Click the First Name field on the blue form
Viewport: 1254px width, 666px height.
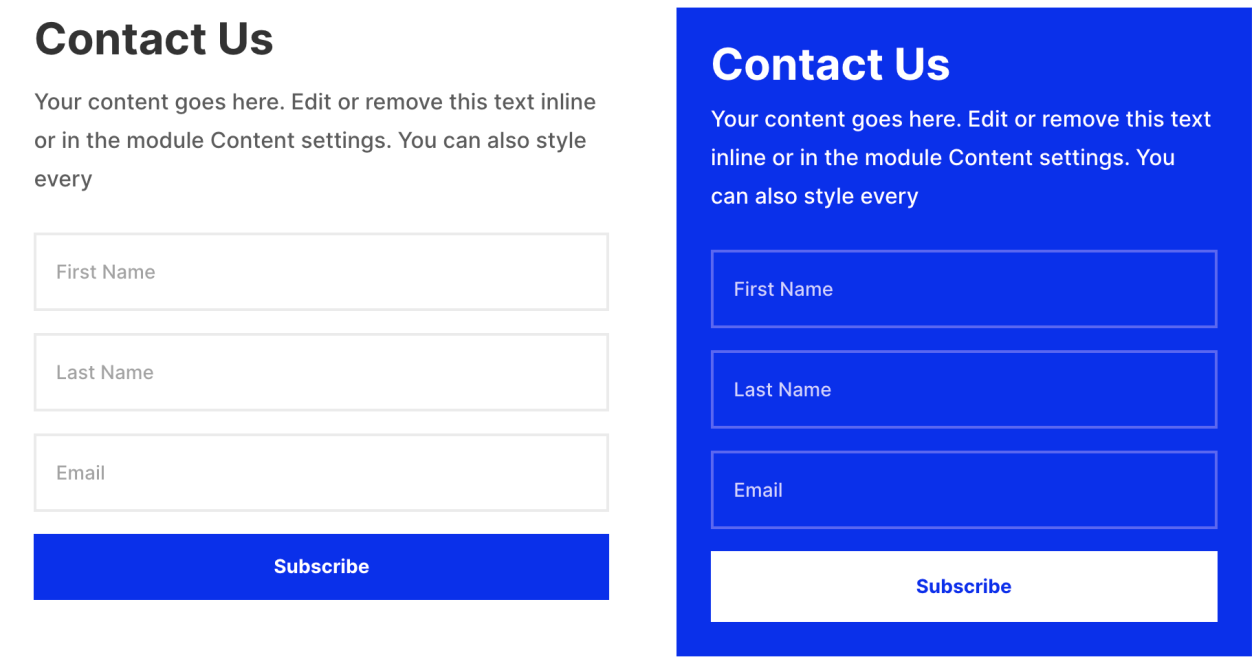click(963, 289)
